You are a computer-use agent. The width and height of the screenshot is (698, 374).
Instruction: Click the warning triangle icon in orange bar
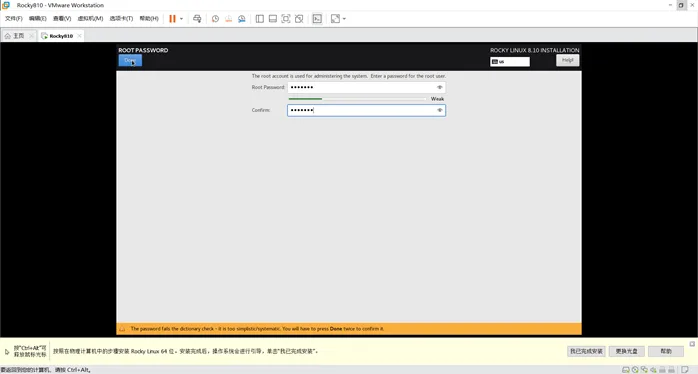pyautogui.click(x=122, y=329)
